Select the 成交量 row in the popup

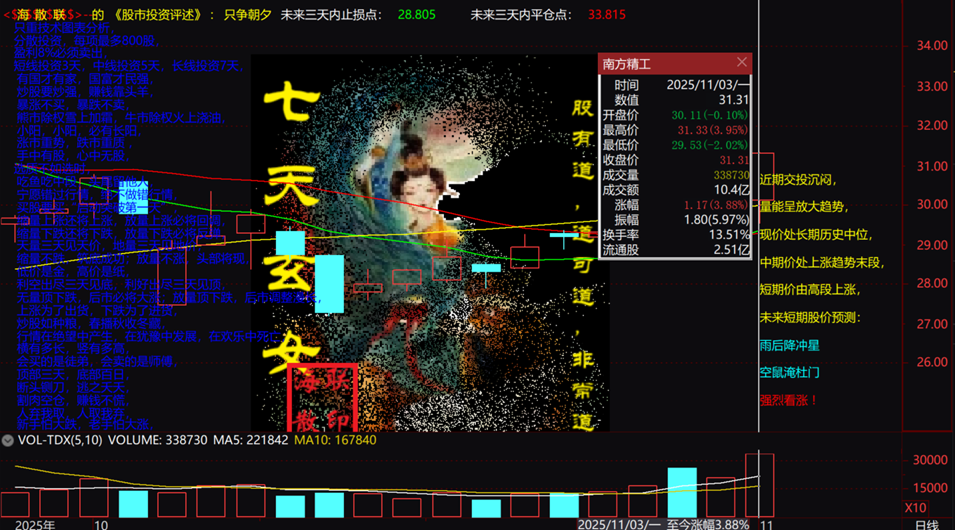675,175
